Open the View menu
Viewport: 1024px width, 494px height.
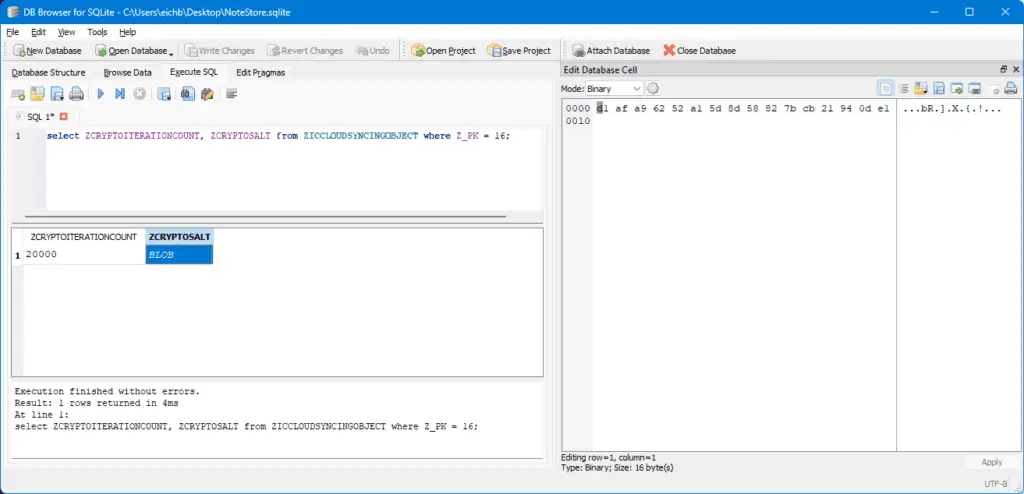66,31
